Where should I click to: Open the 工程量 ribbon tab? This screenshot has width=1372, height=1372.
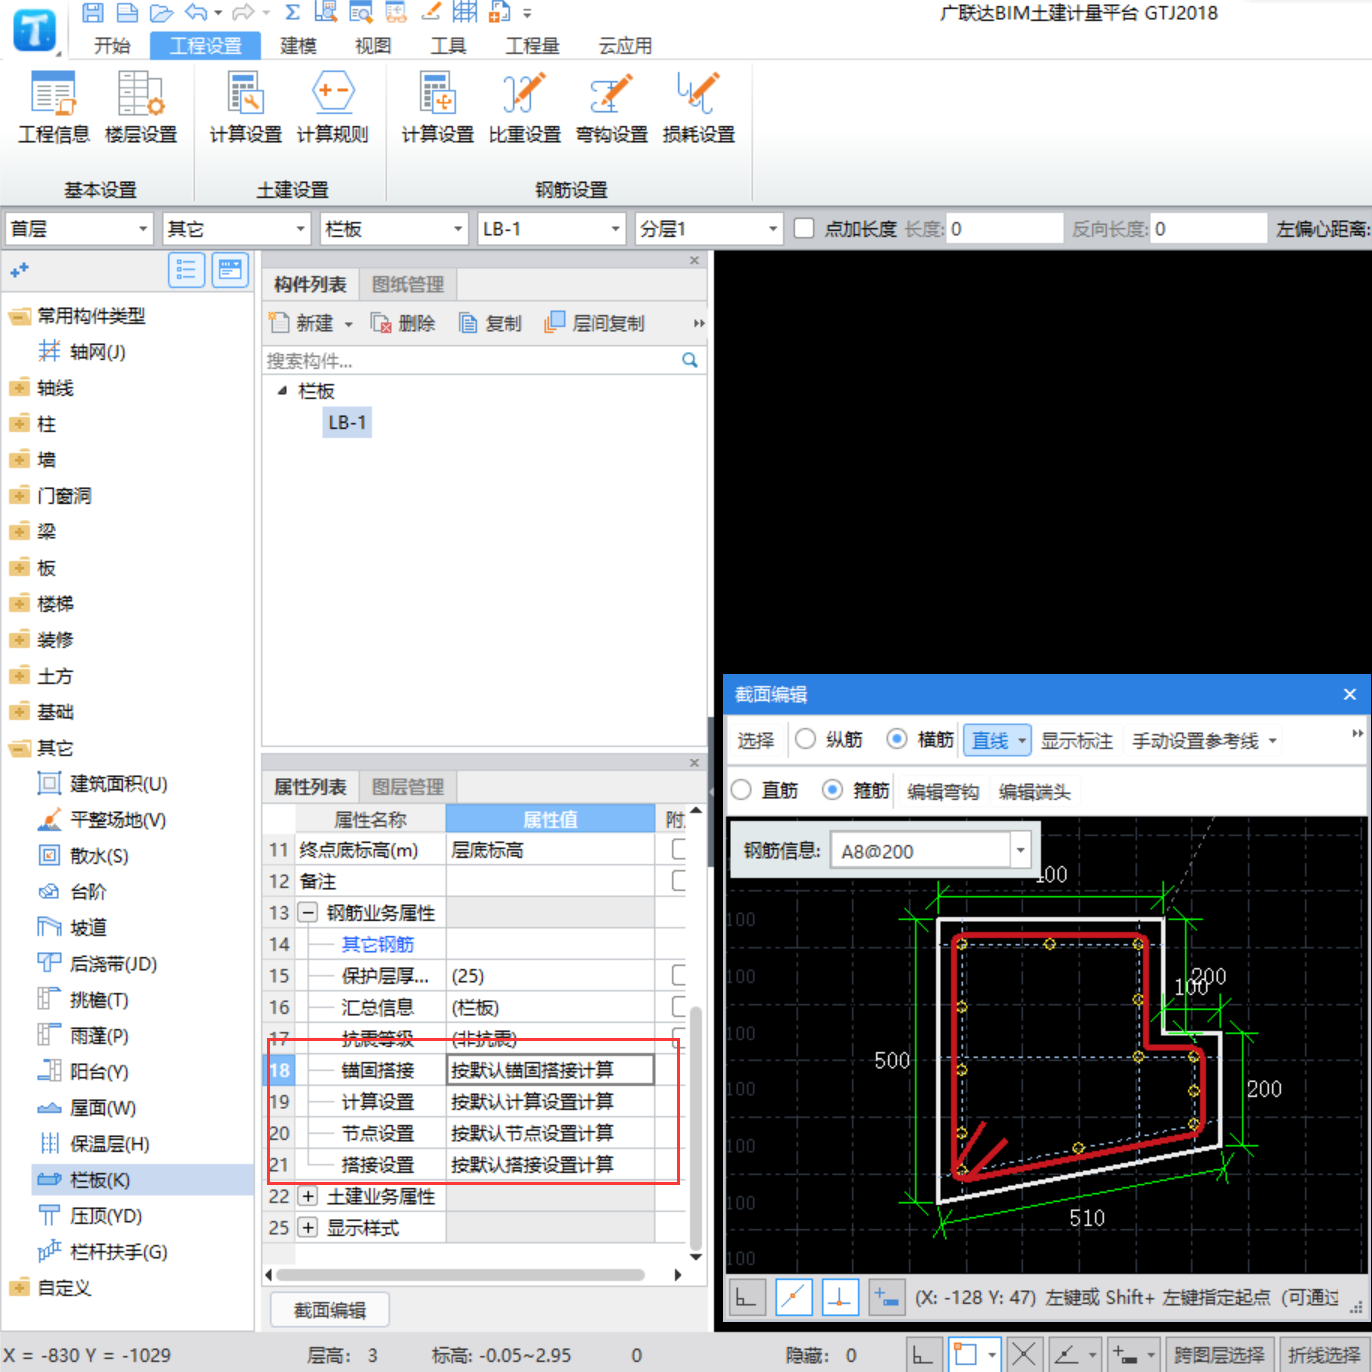click(x=532, y=46)
